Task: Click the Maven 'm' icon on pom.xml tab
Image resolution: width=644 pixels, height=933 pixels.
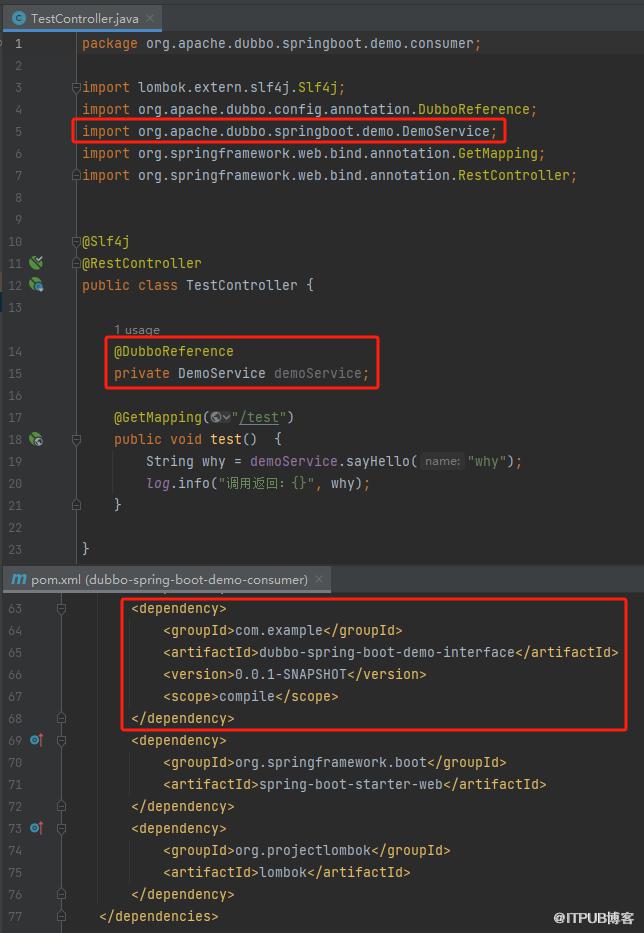Action: coord(18,579)
